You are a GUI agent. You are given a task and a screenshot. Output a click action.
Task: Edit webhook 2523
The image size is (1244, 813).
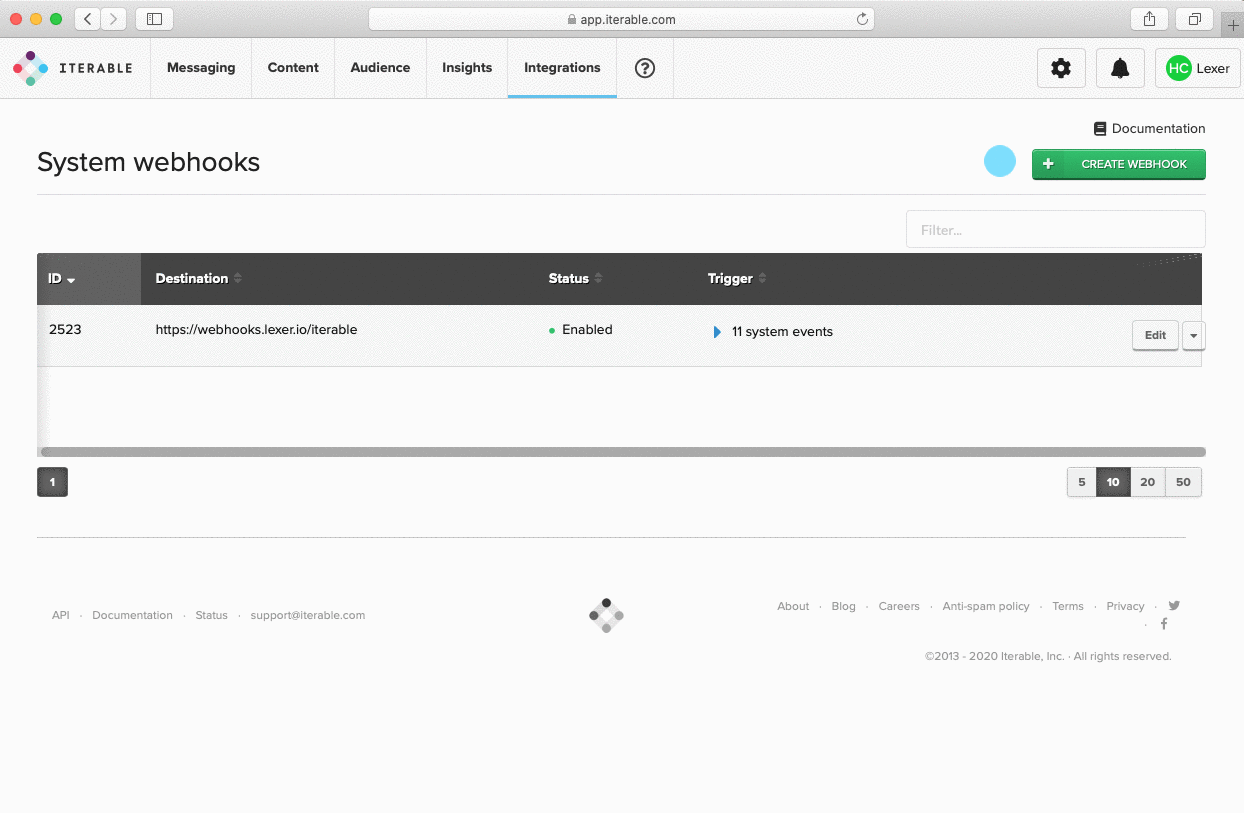pos(1155,335)
